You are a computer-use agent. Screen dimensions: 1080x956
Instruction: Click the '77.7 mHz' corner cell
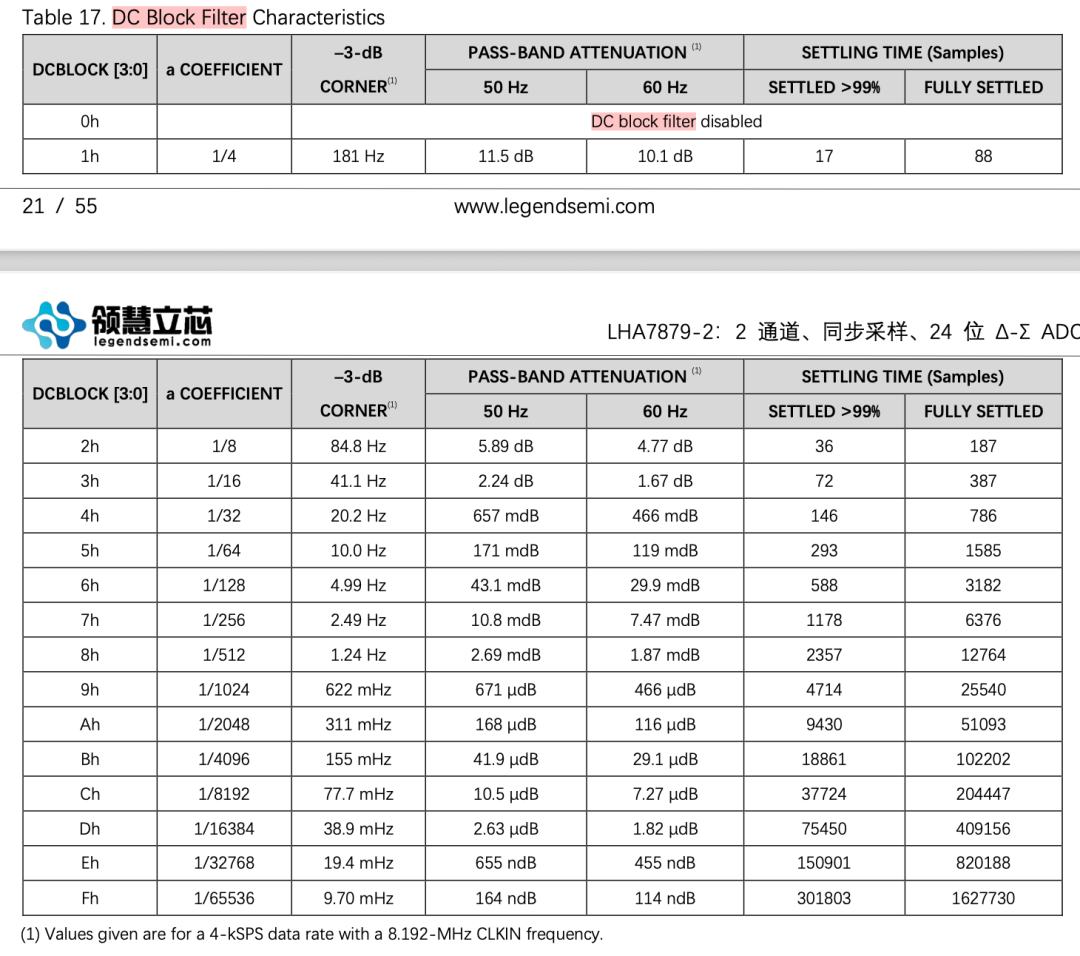tap(358, 794)
